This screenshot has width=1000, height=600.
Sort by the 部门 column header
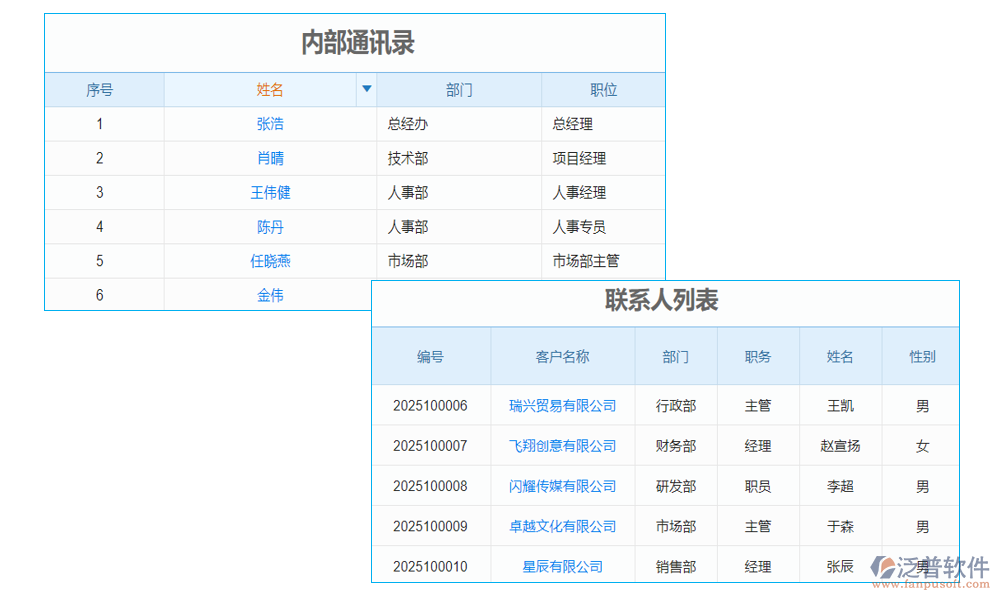click(x=459, y=89)
